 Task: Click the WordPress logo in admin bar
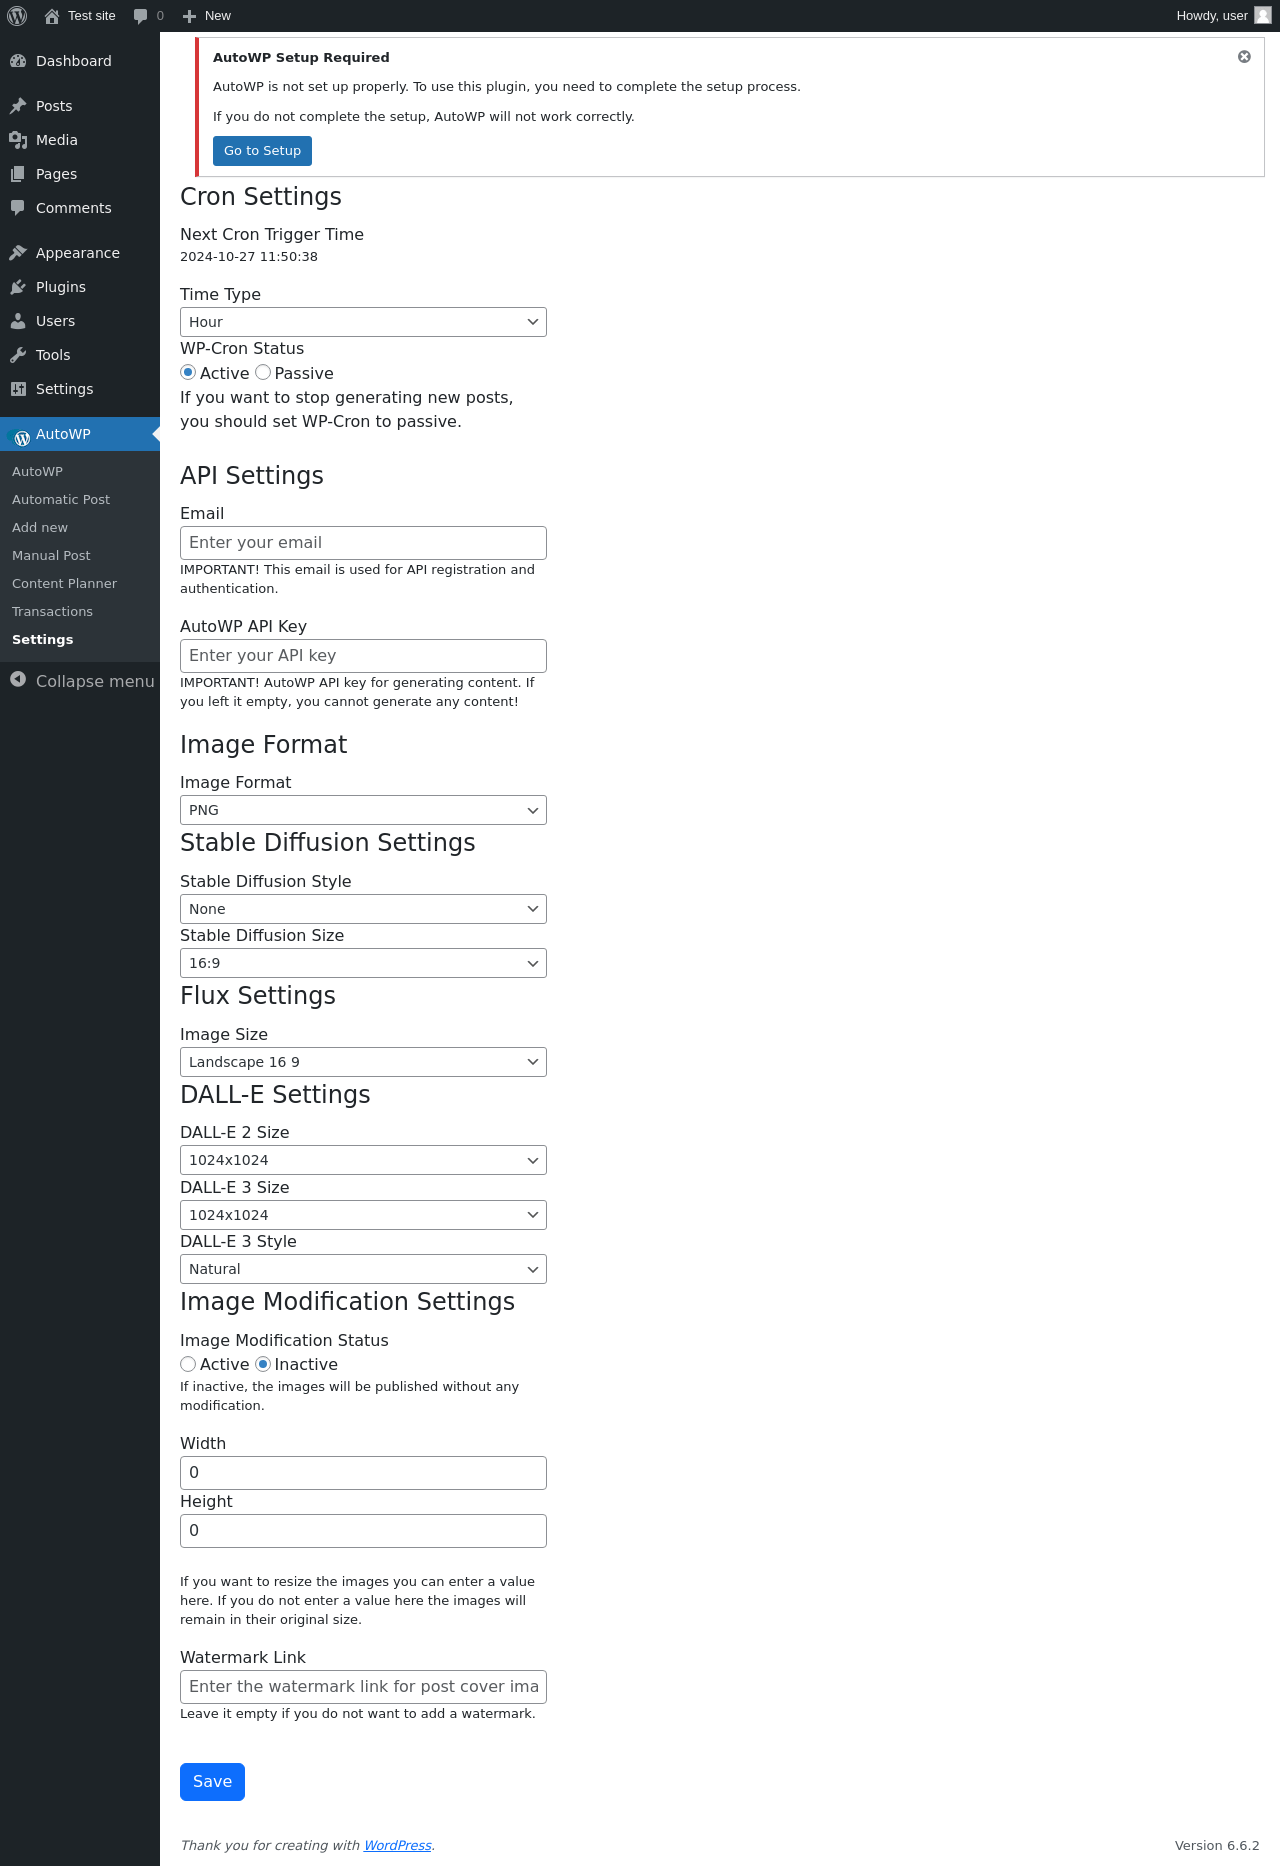17,16
